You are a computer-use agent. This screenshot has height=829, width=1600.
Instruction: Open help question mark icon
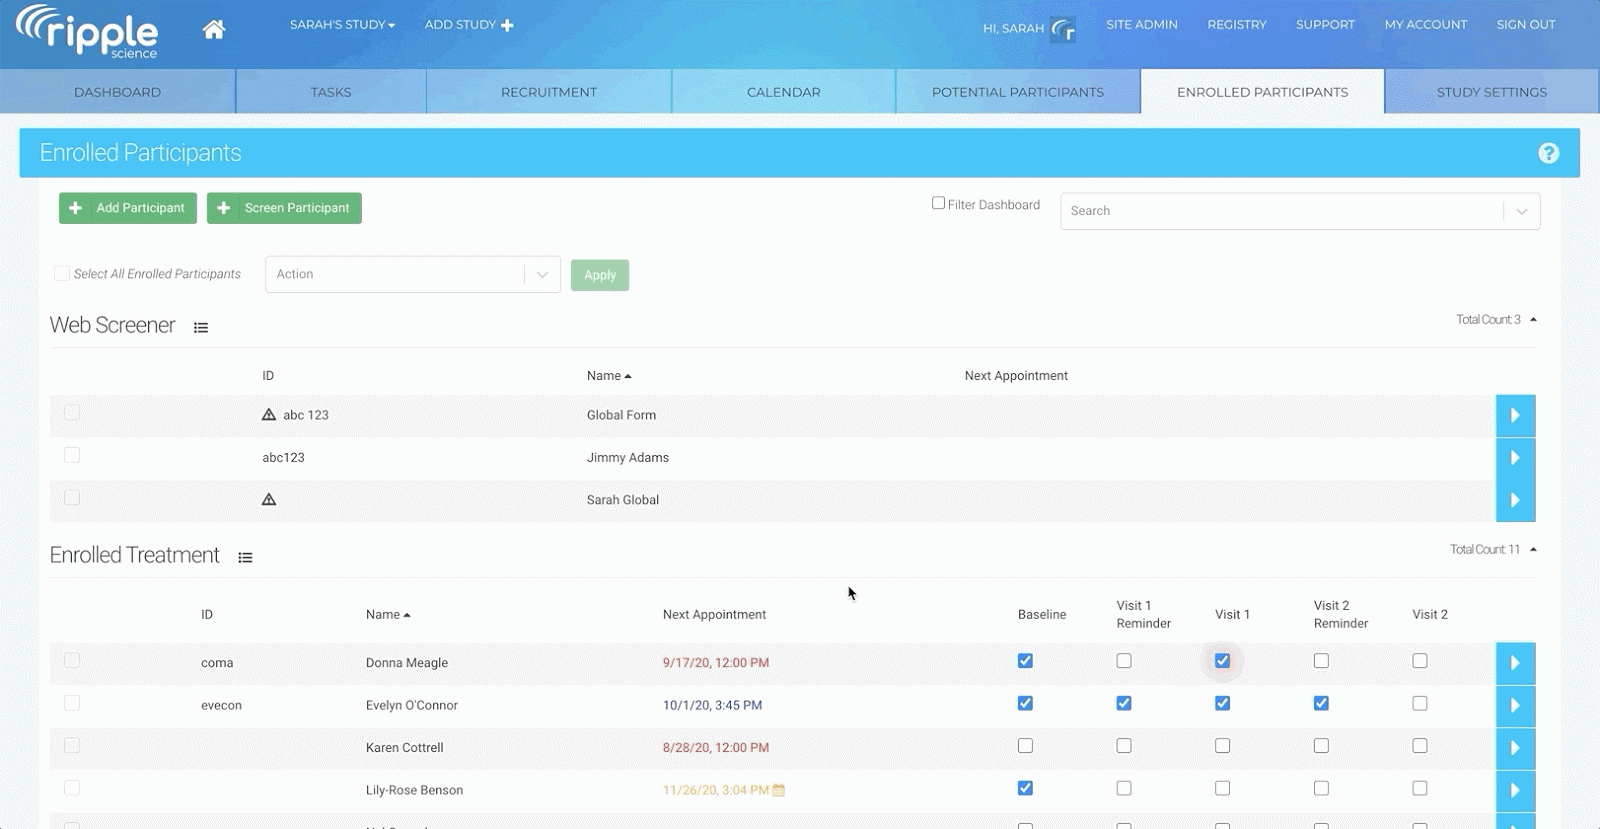pos(1548,153)
